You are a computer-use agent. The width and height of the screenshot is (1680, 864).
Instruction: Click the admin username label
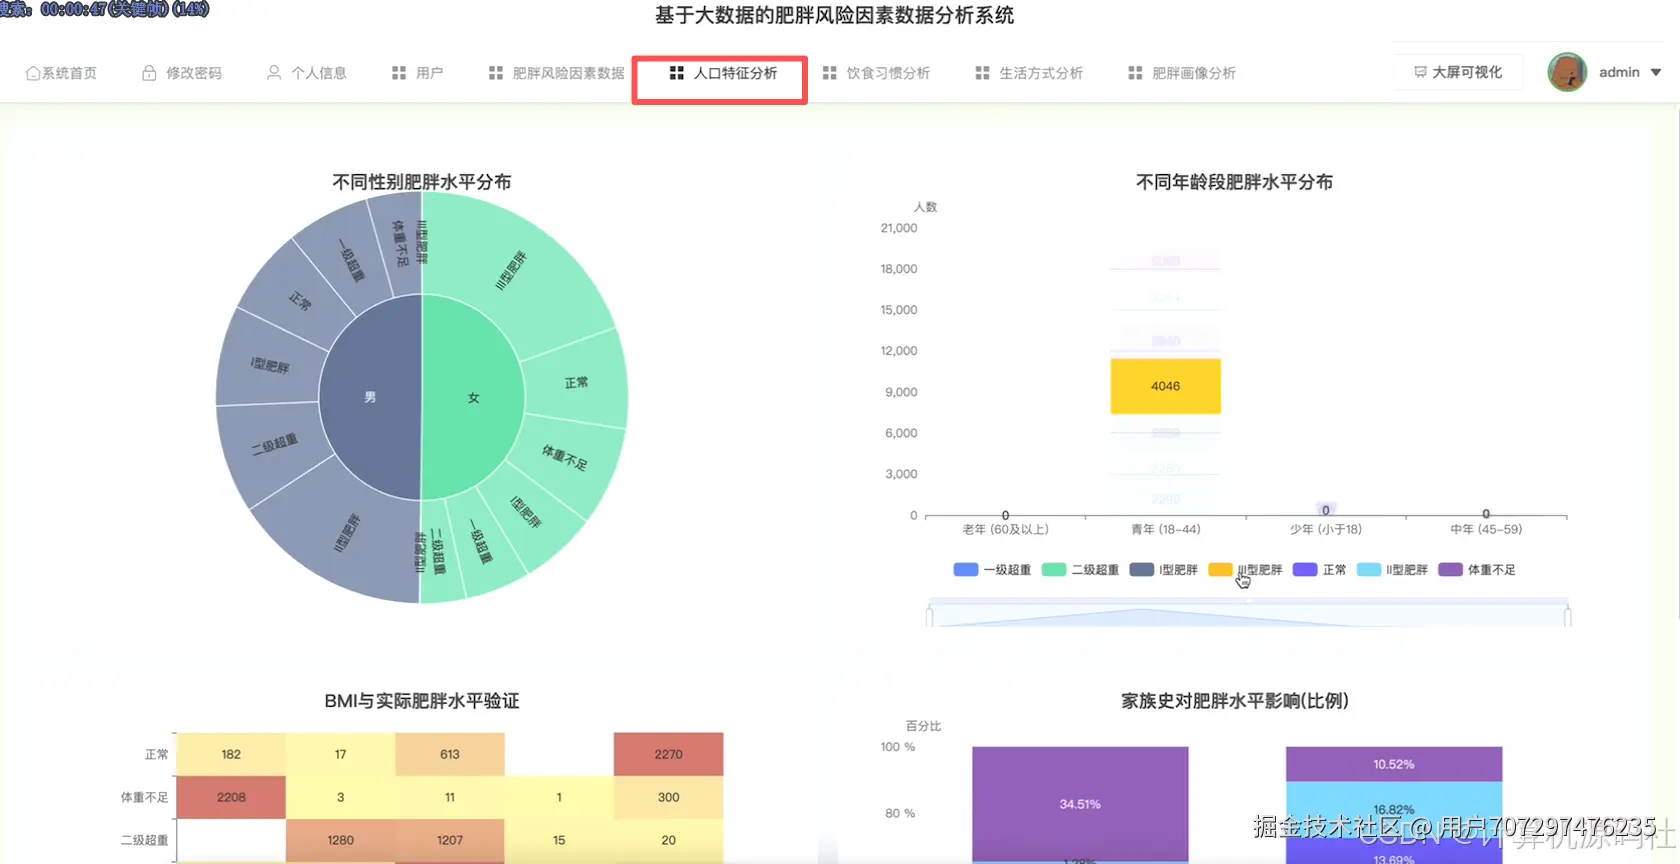click(1619, 72)
